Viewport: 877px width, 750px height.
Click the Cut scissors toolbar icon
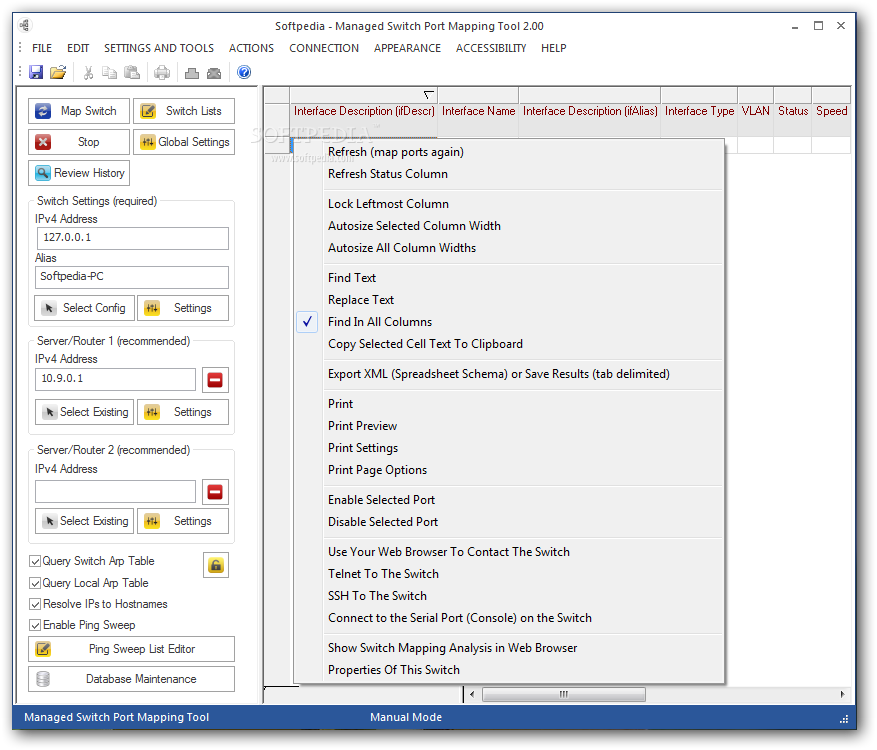(88, 72)
